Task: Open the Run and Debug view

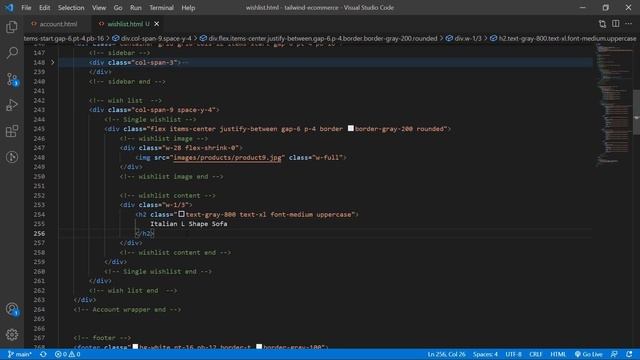Action: (x=12, y=105)
